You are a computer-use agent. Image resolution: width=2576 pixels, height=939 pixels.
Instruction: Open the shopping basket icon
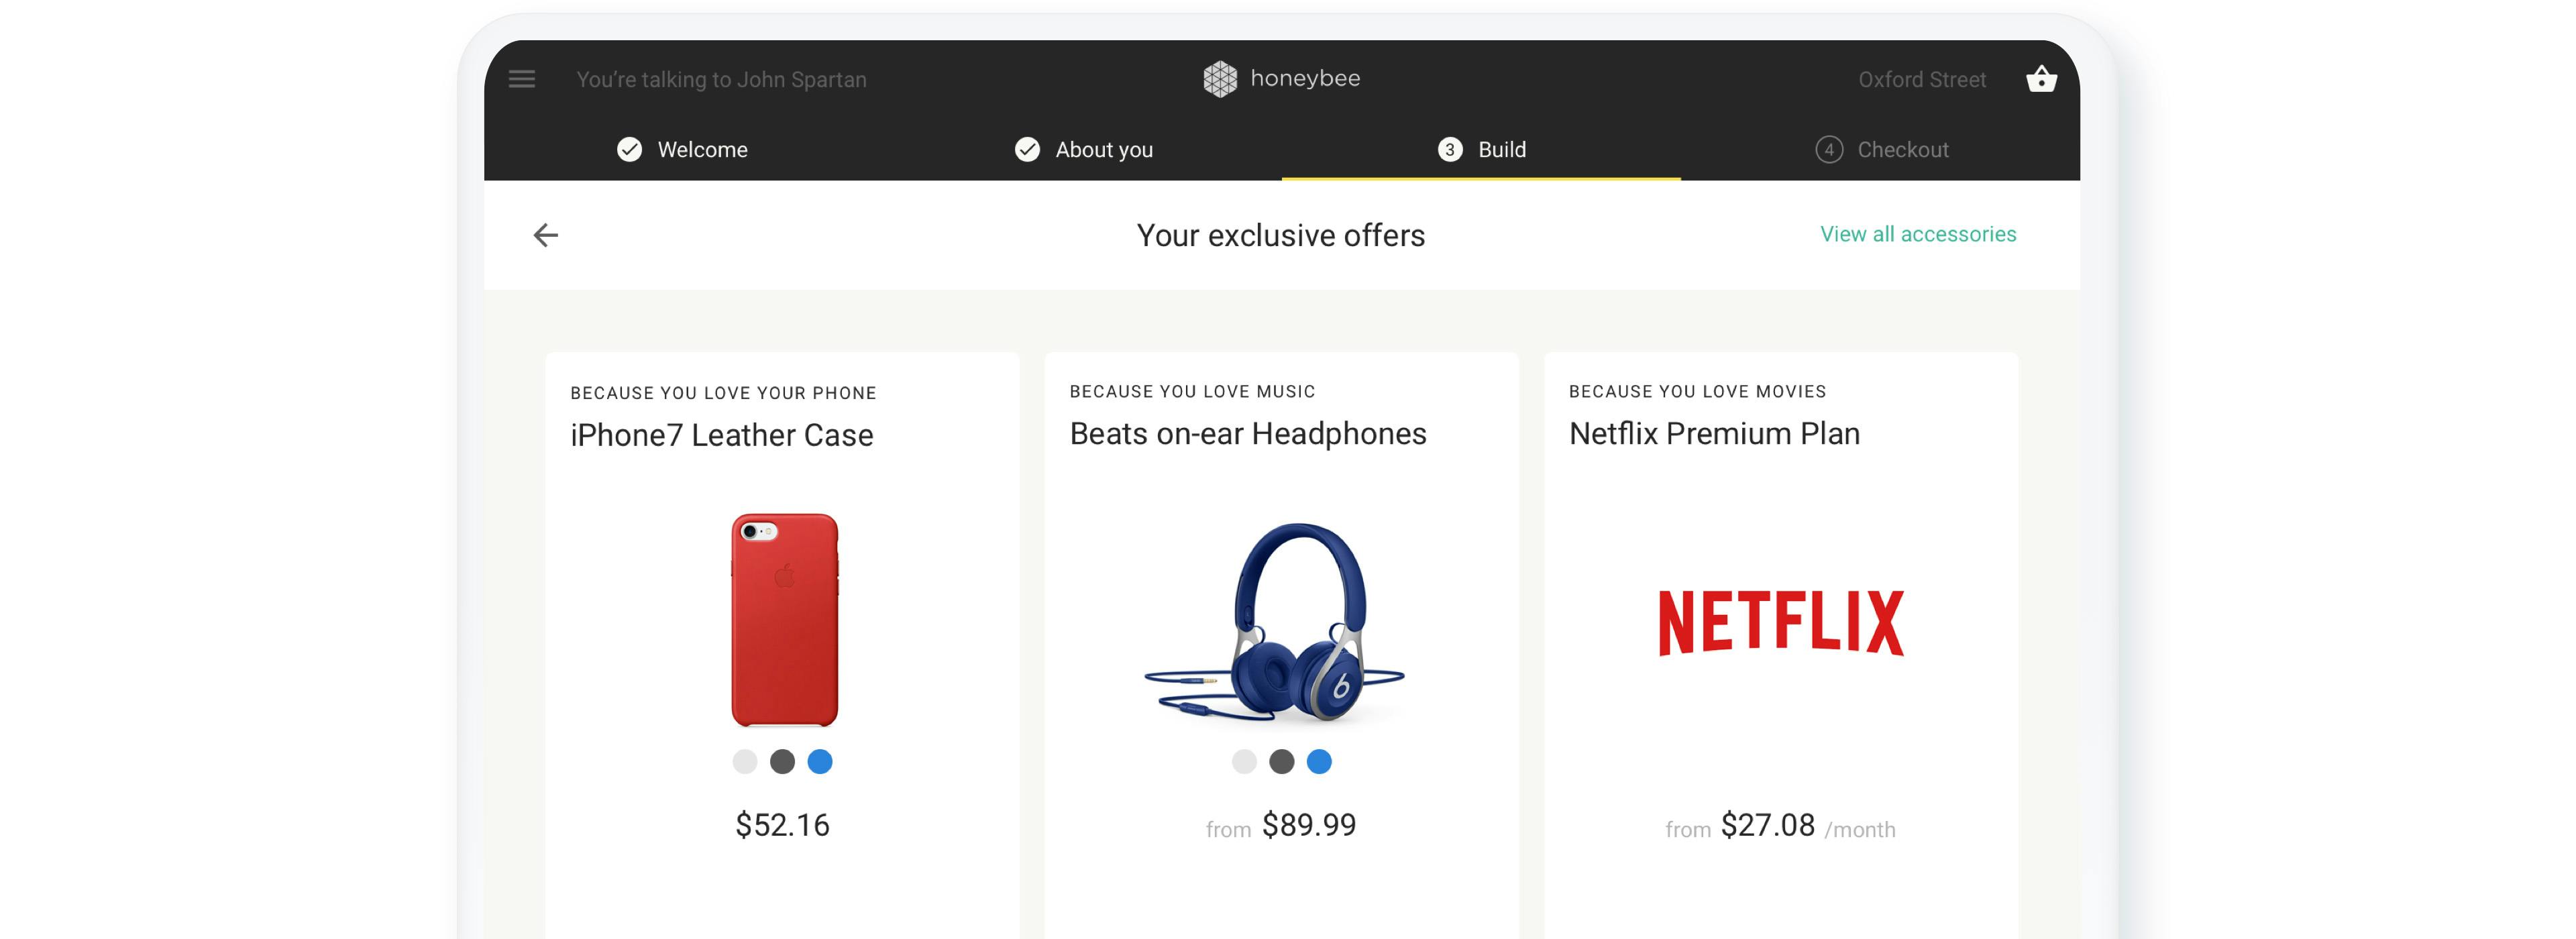click(2041, 79)
